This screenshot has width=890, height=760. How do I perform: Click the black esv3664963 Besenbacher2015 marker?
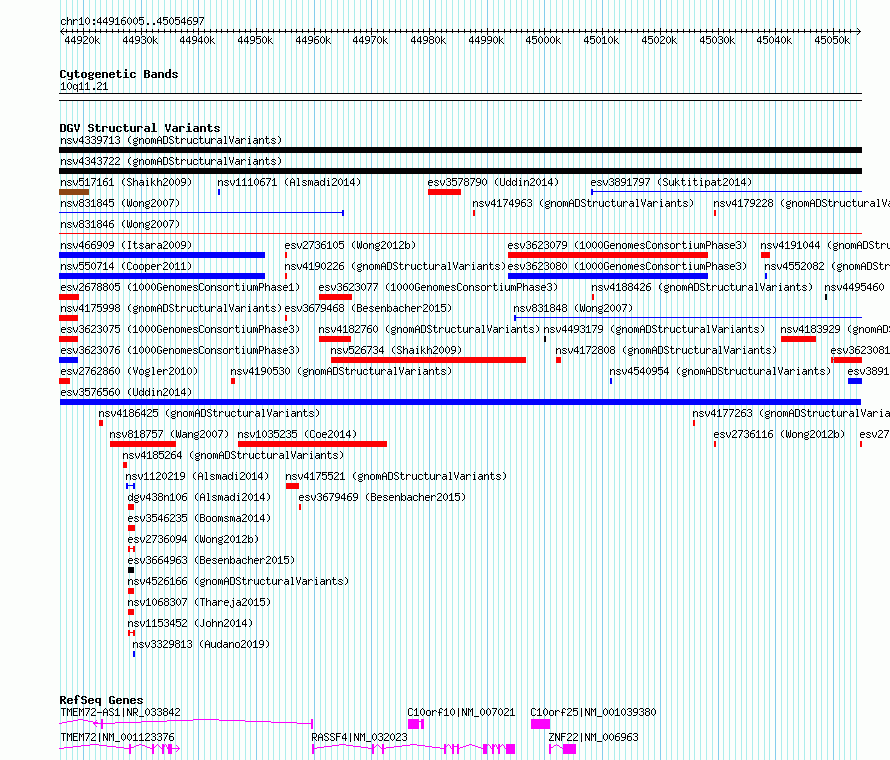(131, 570)
